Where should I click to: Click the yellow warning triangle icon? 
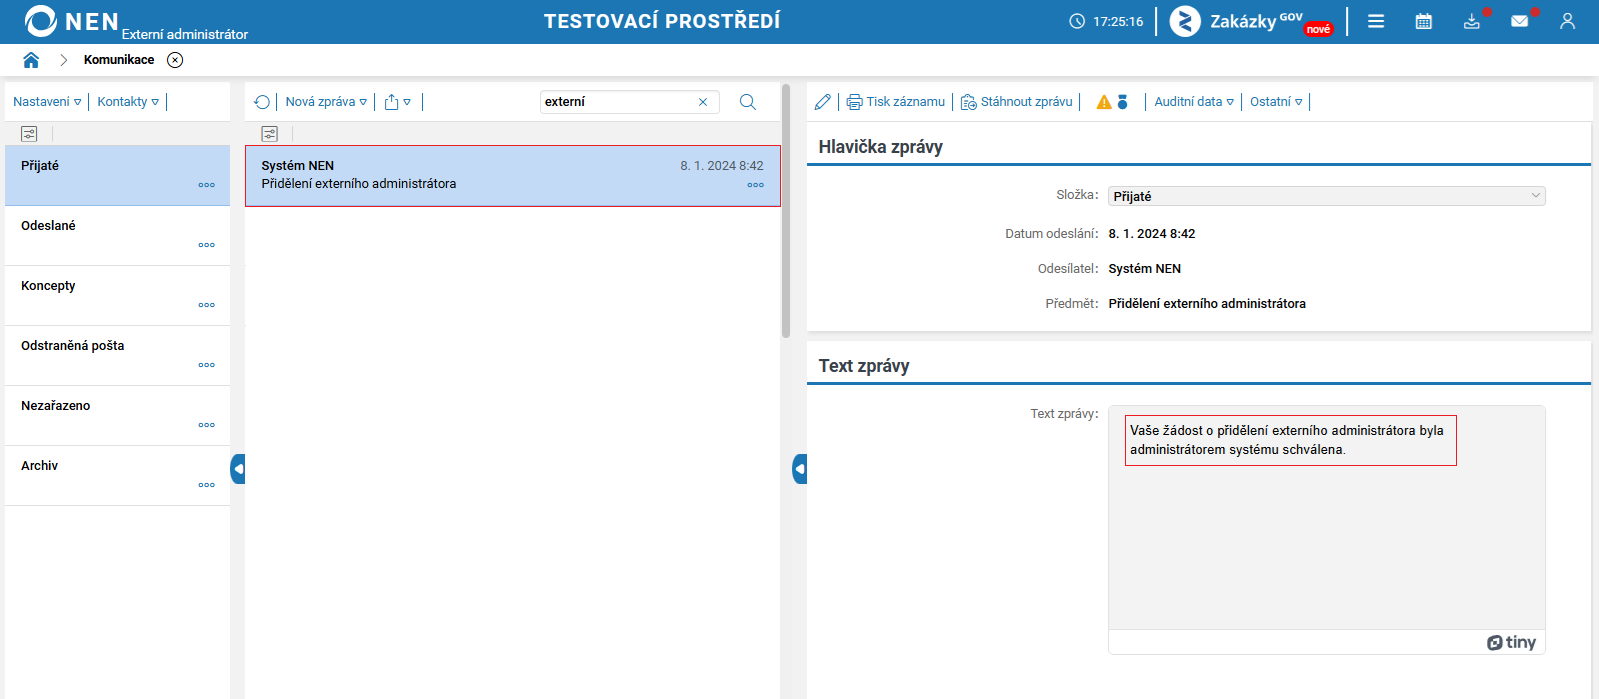(x=1104, y=102)
